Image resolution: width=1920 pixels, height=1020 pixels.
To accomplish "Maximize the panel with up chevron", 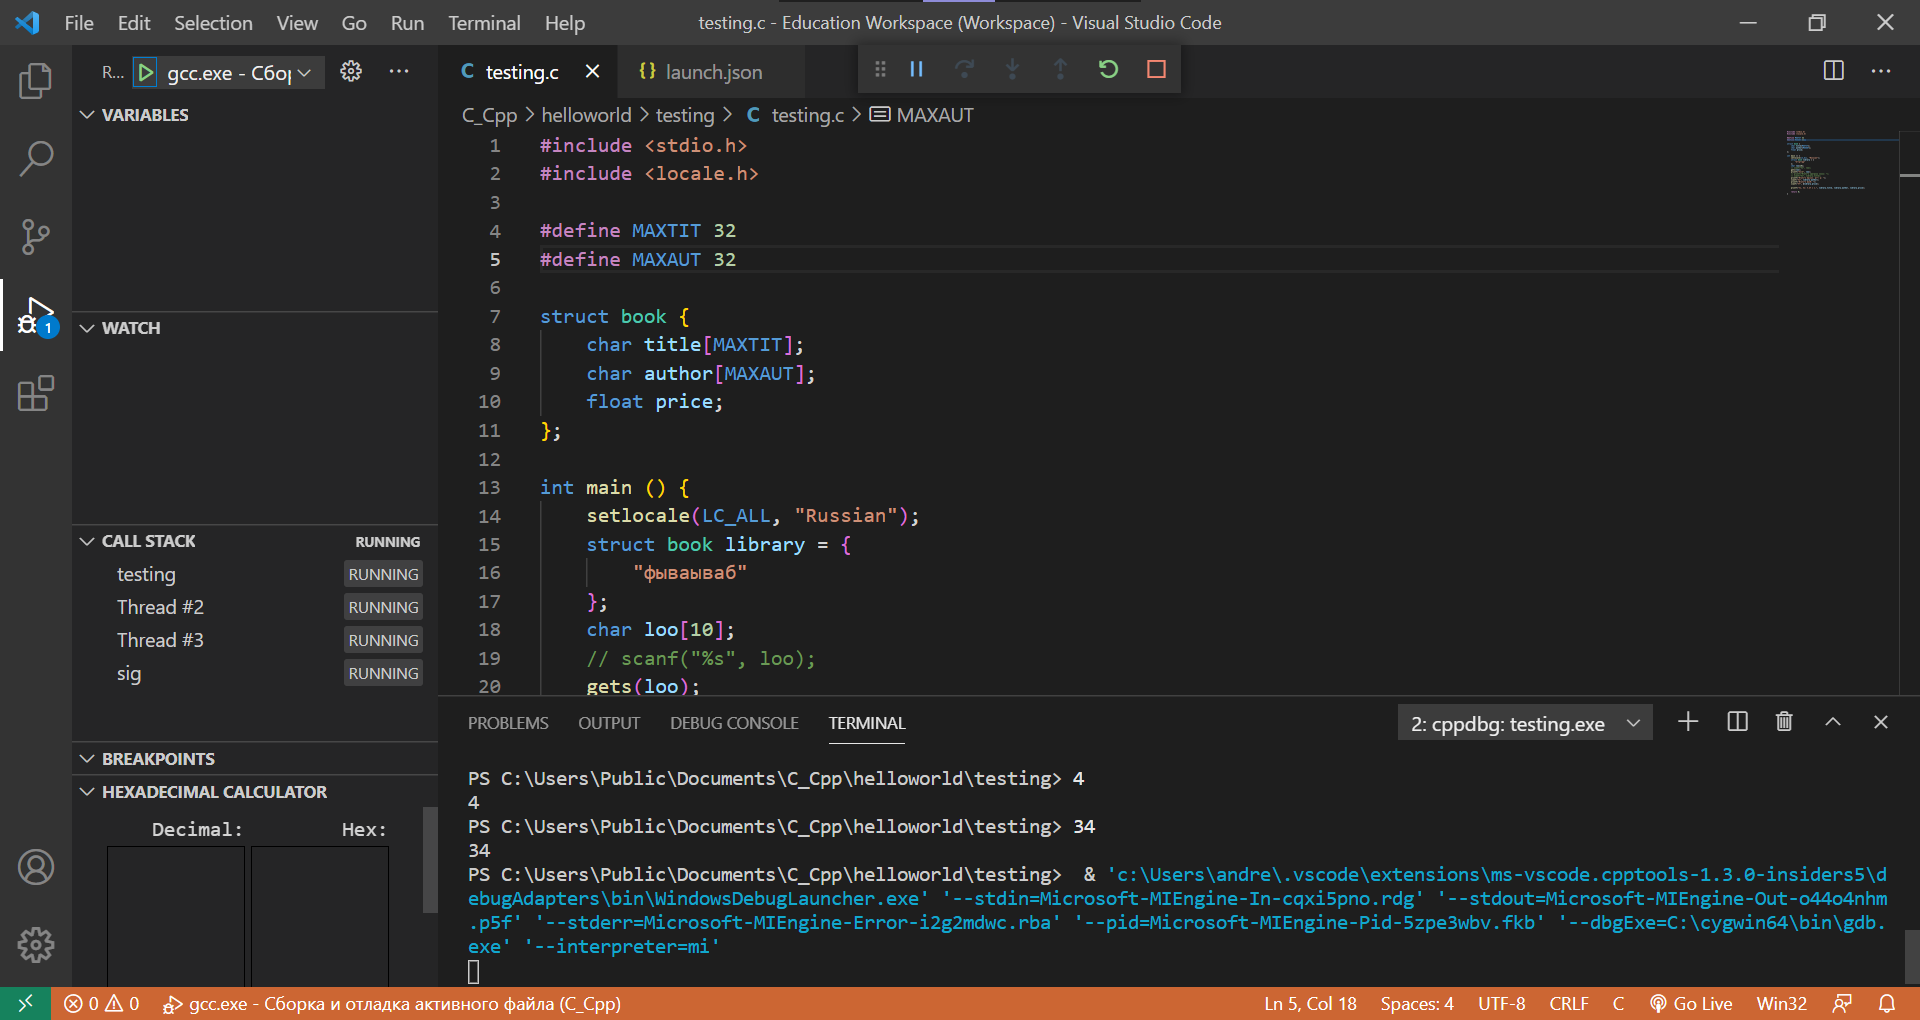I will 1833,722.
